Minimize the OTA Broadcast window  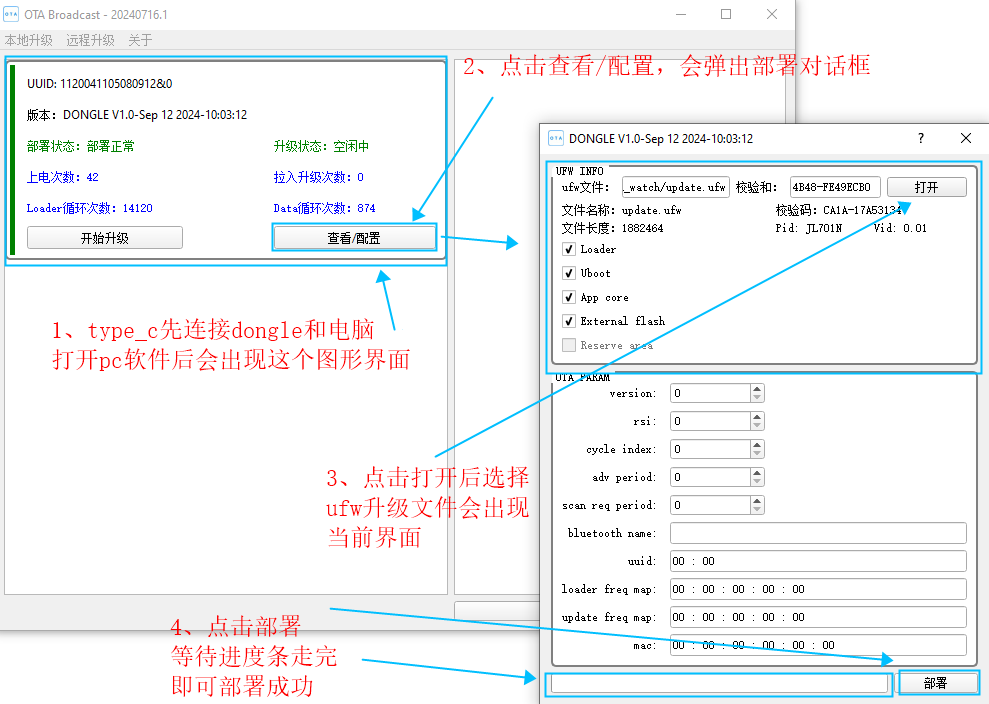point(681,14)
